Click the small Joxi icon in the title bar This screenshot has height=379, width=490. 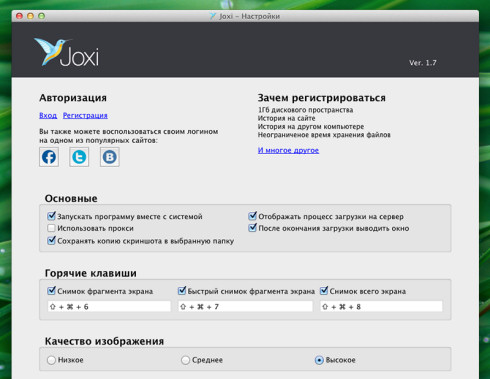(213, 16)
